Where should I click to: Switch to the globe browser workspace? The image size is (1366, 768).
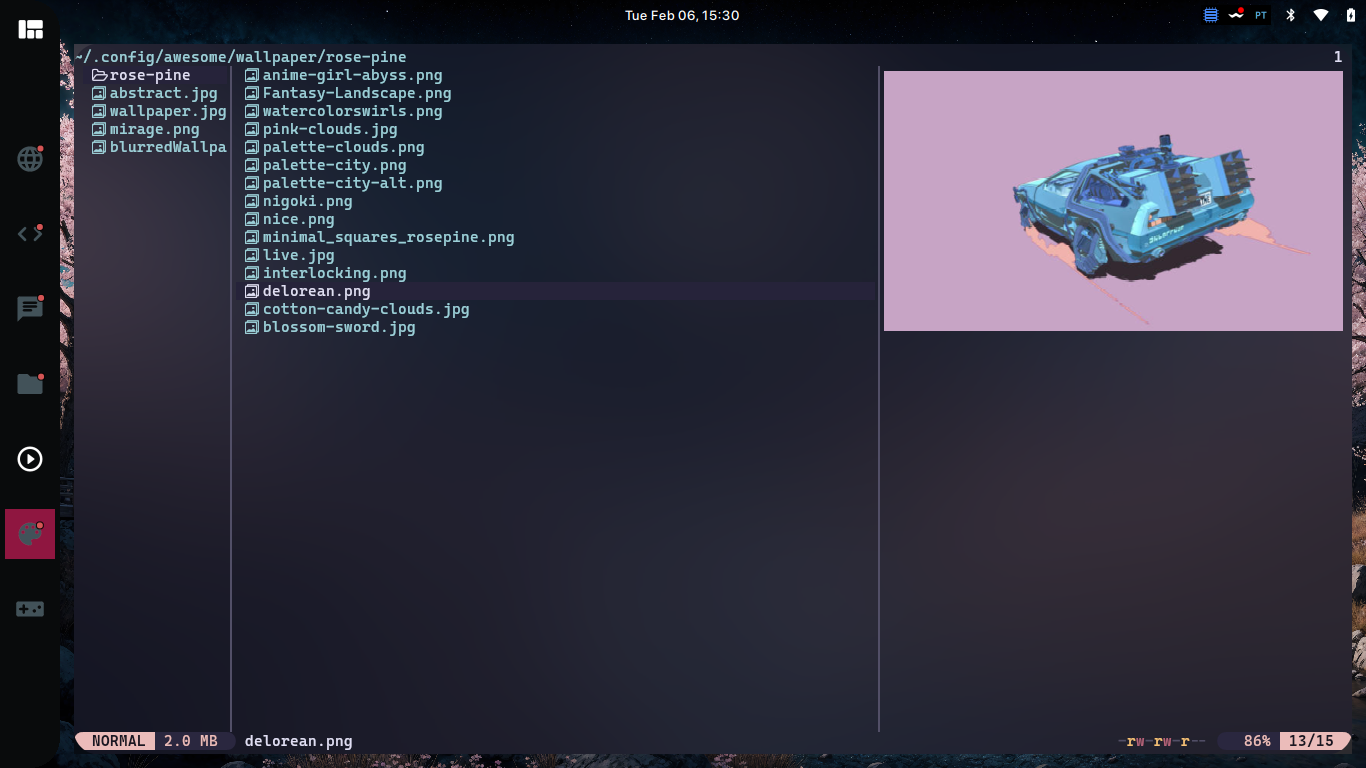tap(30, 159)
